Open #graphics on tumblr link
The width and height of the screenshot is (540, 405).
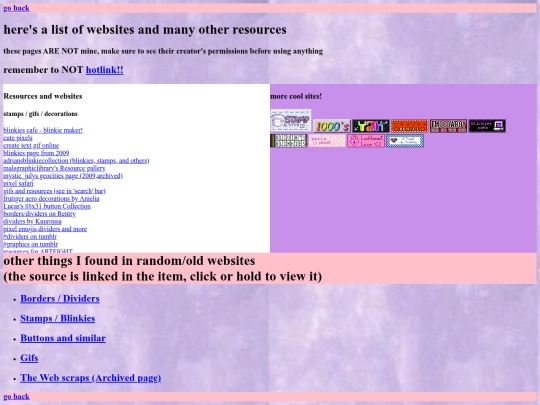point(31,244)
